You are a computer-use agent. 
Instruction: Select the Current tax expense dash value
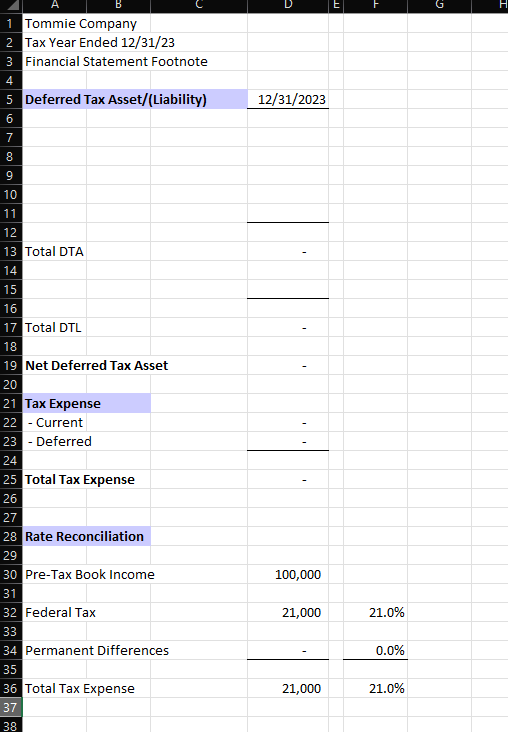coord(288,422)
